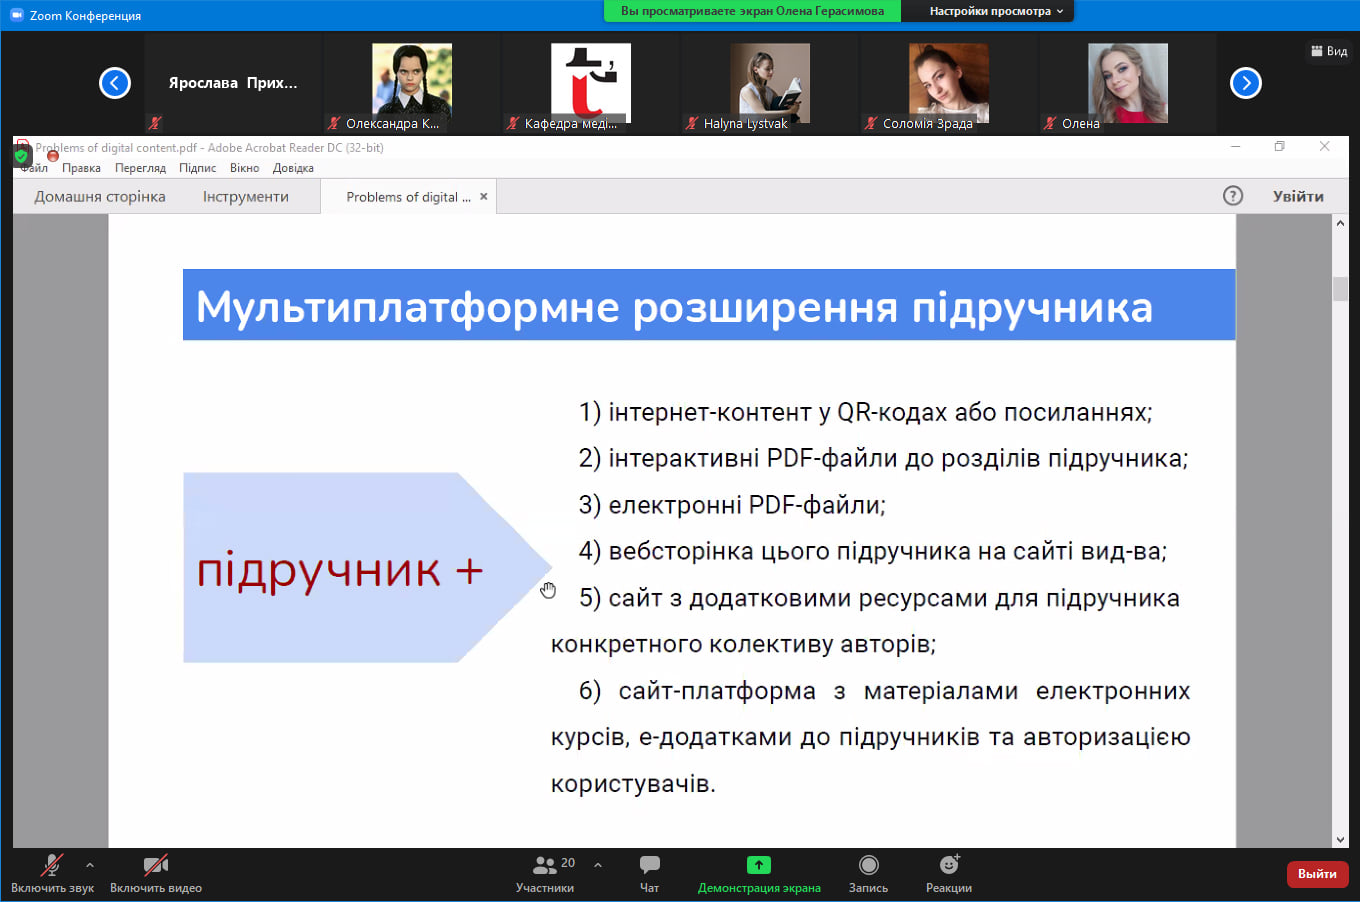The width and height of the screenshot is (1360, 902).
Task: Open the Довідка menu in Acrobat
Action: coord(293,168)
